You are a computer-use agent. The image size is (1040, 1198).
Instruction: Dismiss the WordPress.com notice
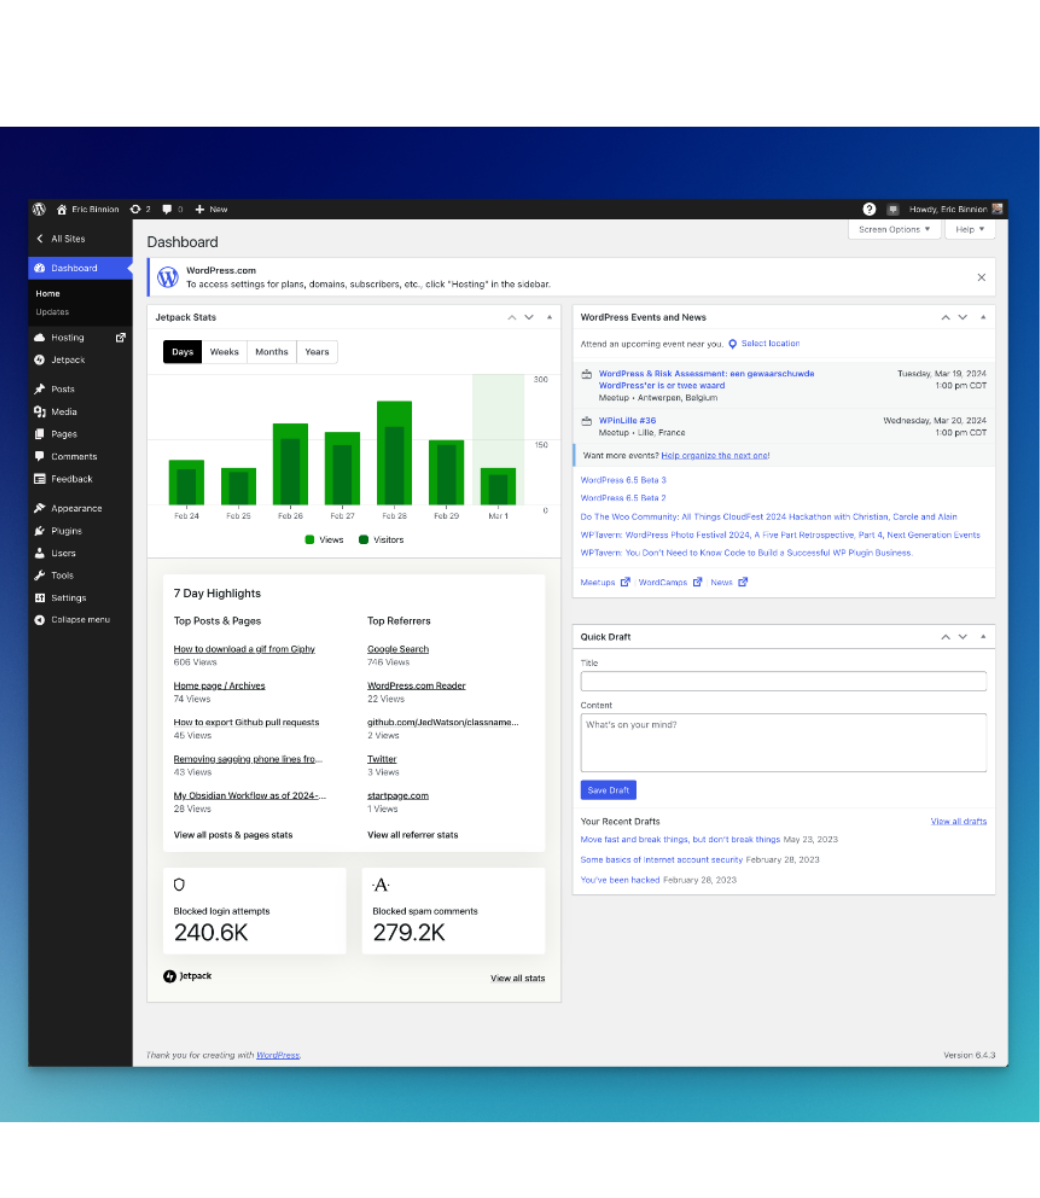(x=981, y=277)
